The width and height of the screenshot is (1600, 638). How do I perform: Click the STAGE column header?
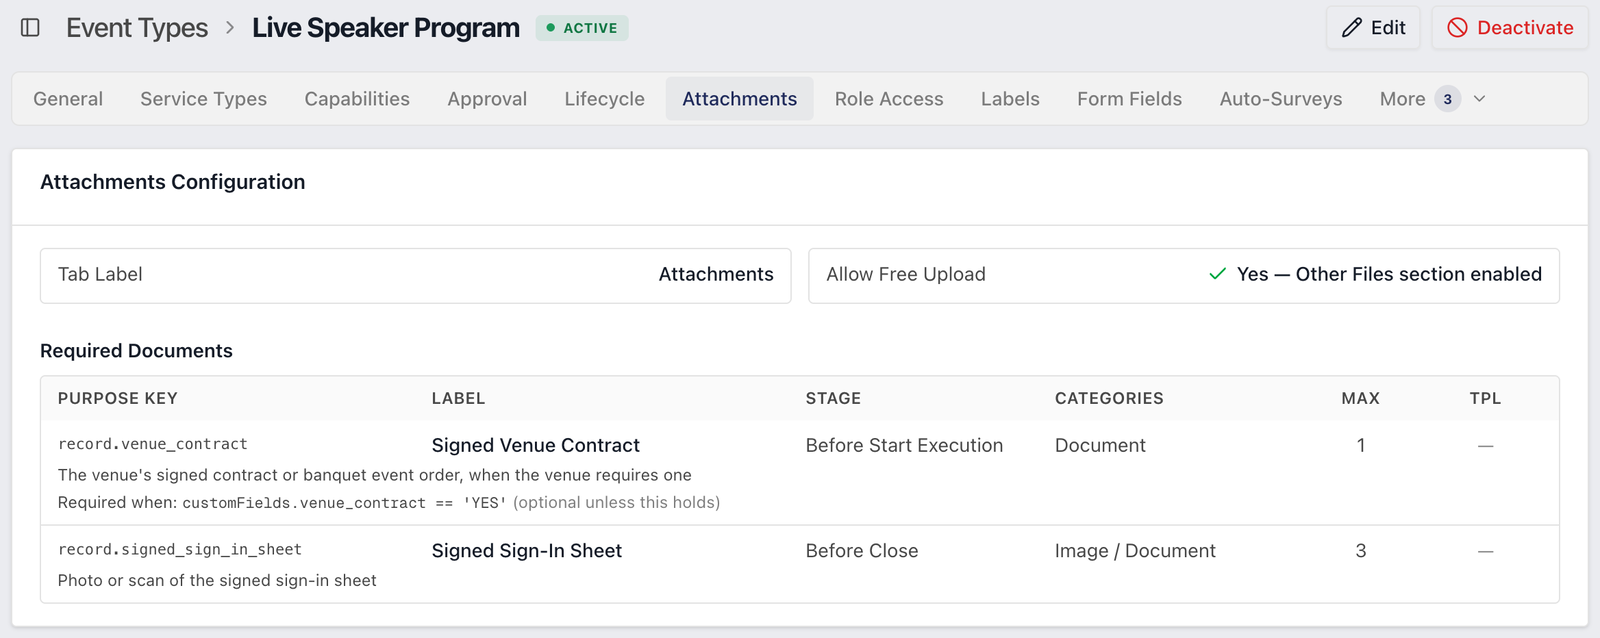pyautogui.click(x=833, y=398)
